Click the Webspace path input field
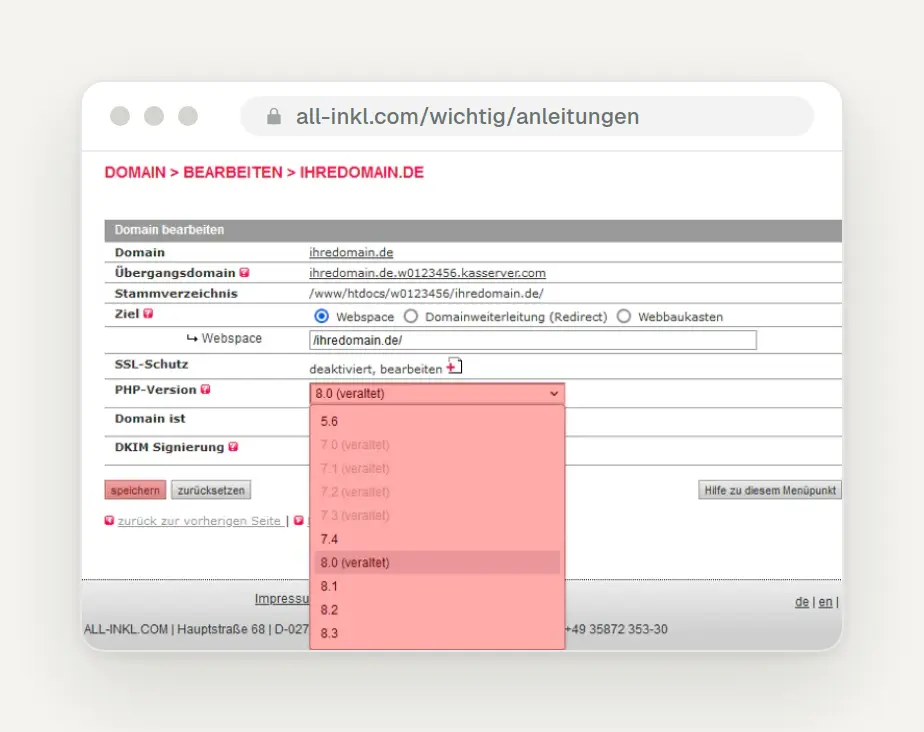 point(533,340)
